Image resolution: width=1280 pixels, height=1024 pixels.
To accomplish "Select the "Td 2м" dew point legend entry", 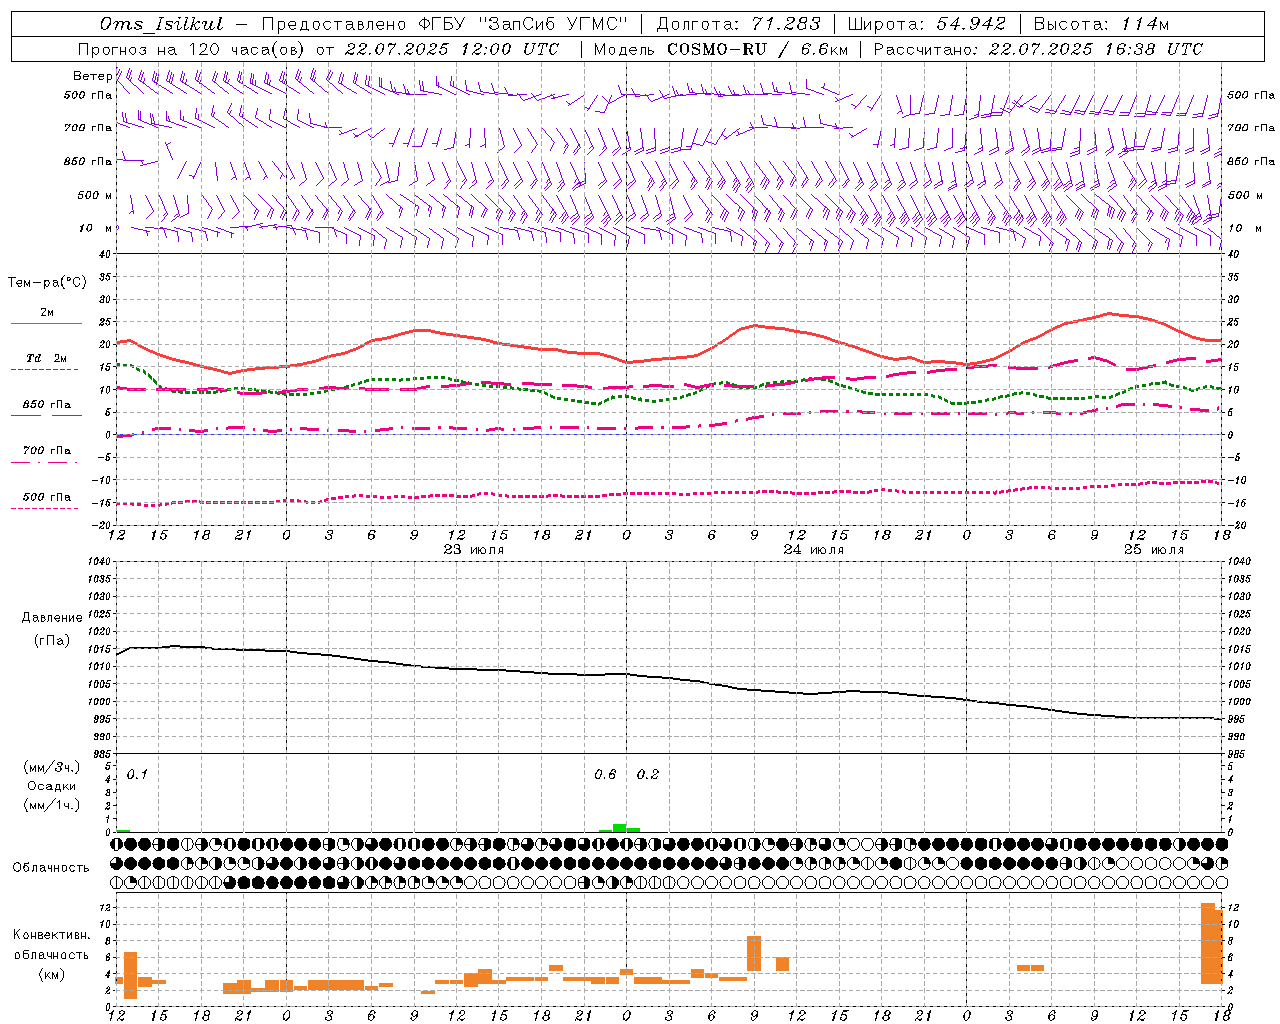I will click(x=47, y=358).
